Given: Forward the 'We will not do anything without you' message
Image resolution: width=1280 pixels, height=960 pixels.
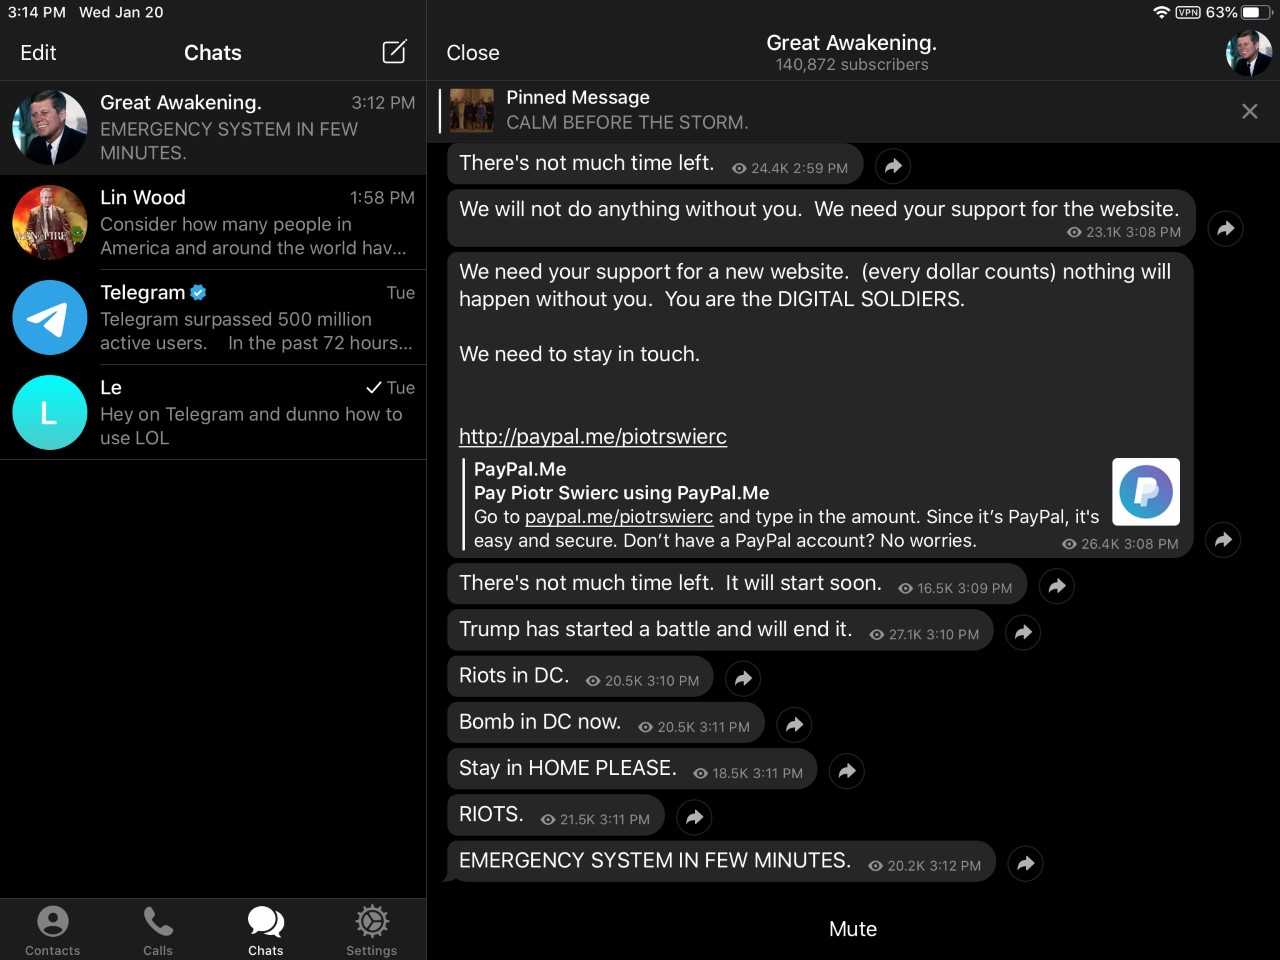Looking at the screenshot, I should point(1225,229).
